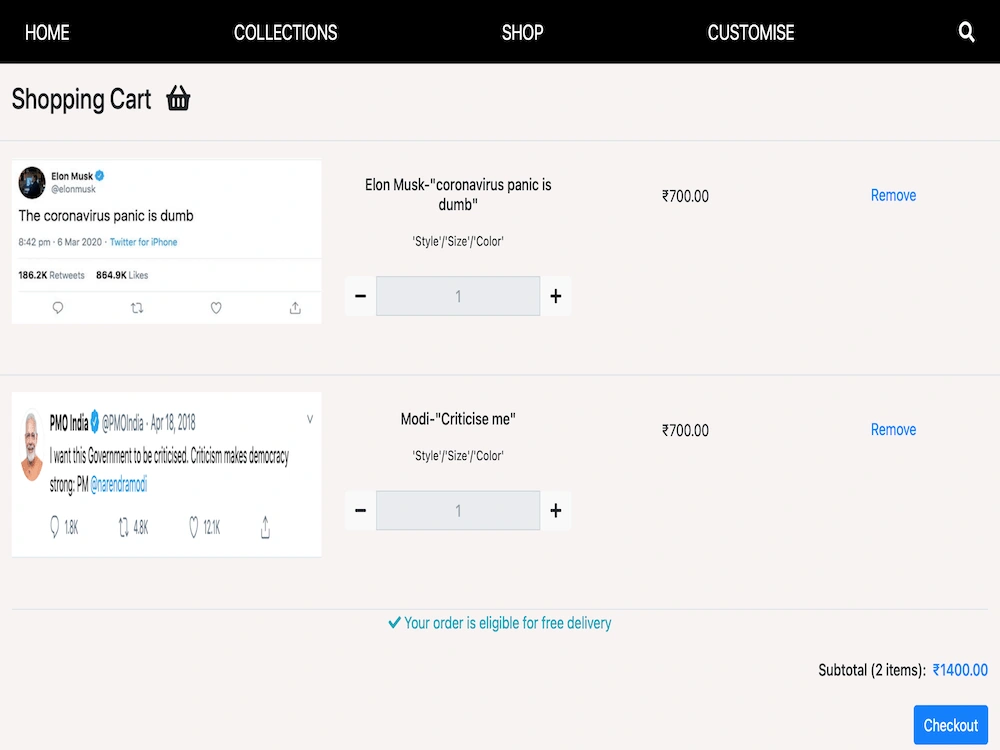
Task: Click 'Style'/'Size'/'Color' under Elon Musk item
Action: click(458, 241)
